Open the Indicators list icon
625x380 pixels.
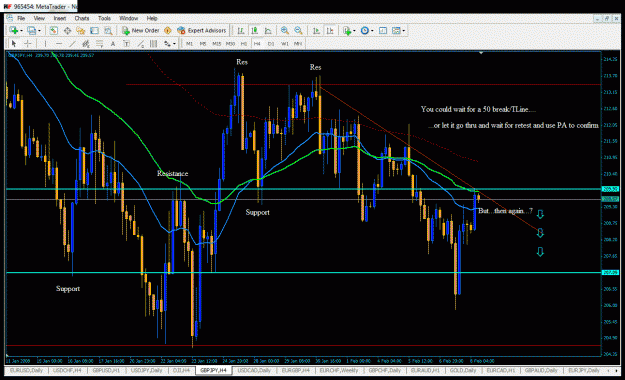(347, 30)
